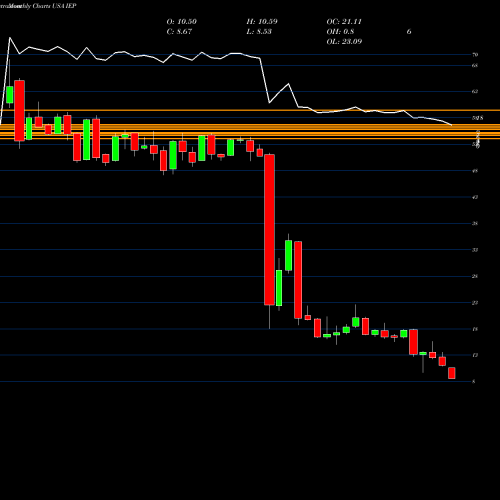This screenshot has height=500, width=500.
Task: Click the 38 price axis label
Action: [475, 223]
